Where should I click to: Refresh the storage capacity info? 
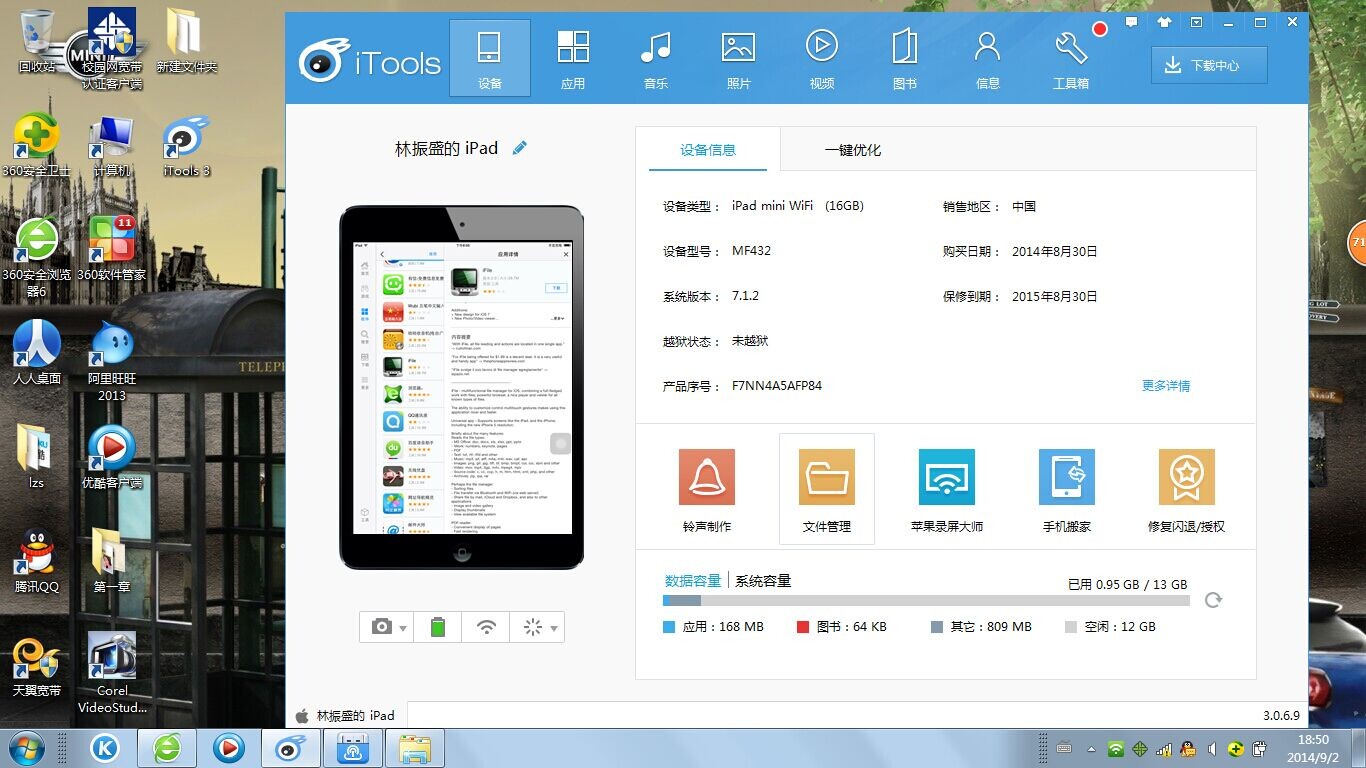click(1213, 600)
